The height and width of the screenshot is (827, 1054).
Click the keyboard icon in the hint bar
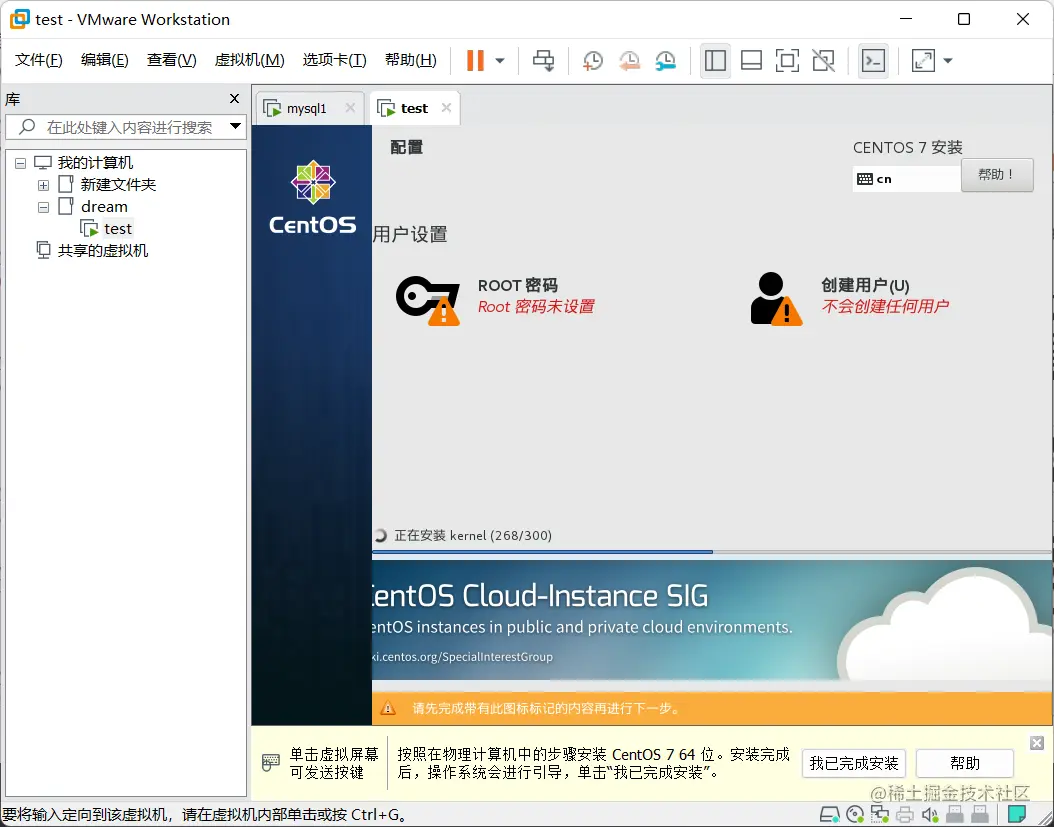pyautogui.click(x=270, y=762)
